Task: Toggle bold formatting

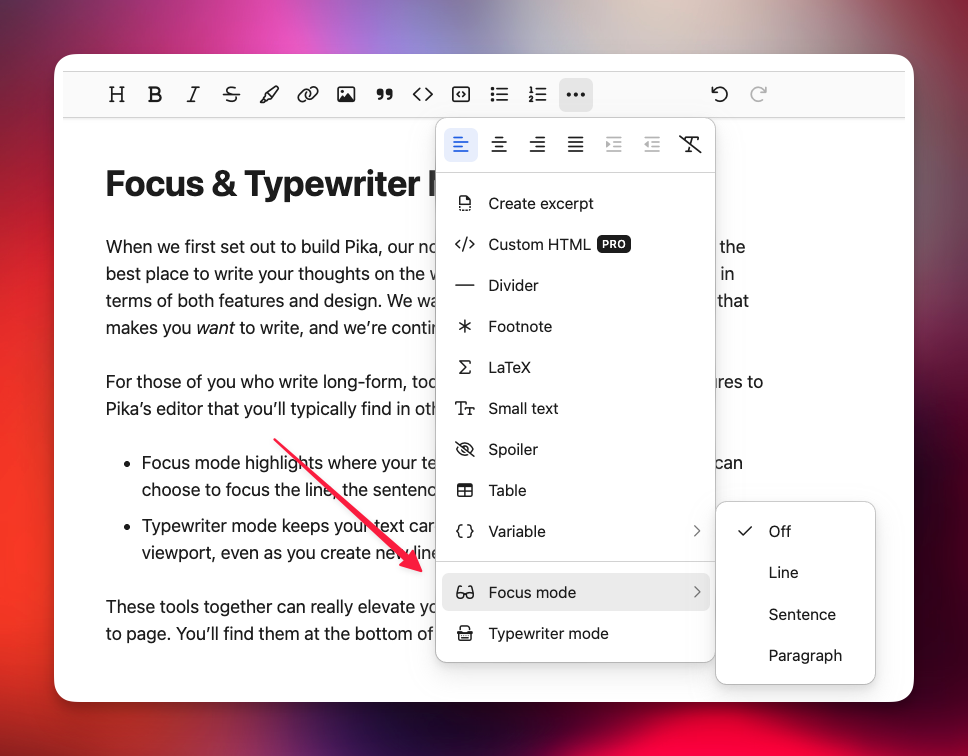Action: click(x=154, y=94)
